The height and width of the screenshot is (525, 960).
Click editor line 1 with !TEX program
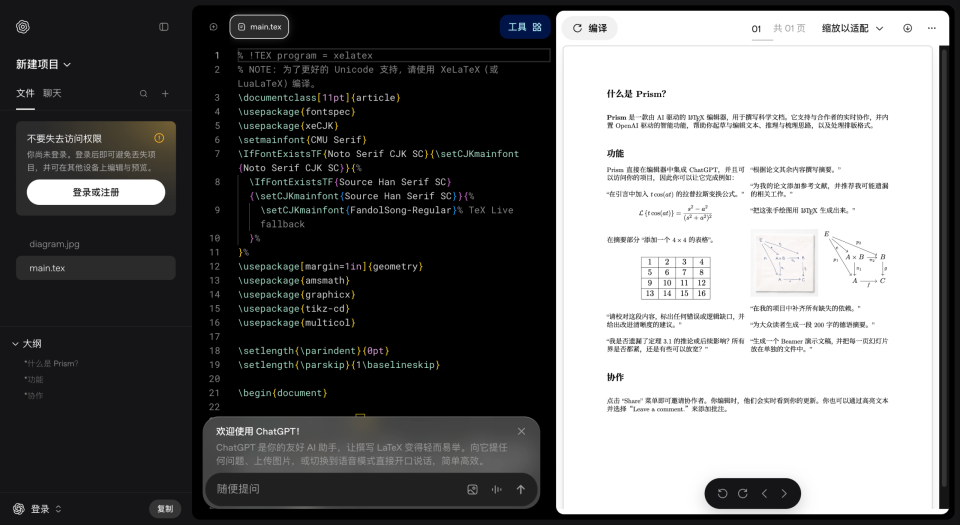tap(393, 55)
